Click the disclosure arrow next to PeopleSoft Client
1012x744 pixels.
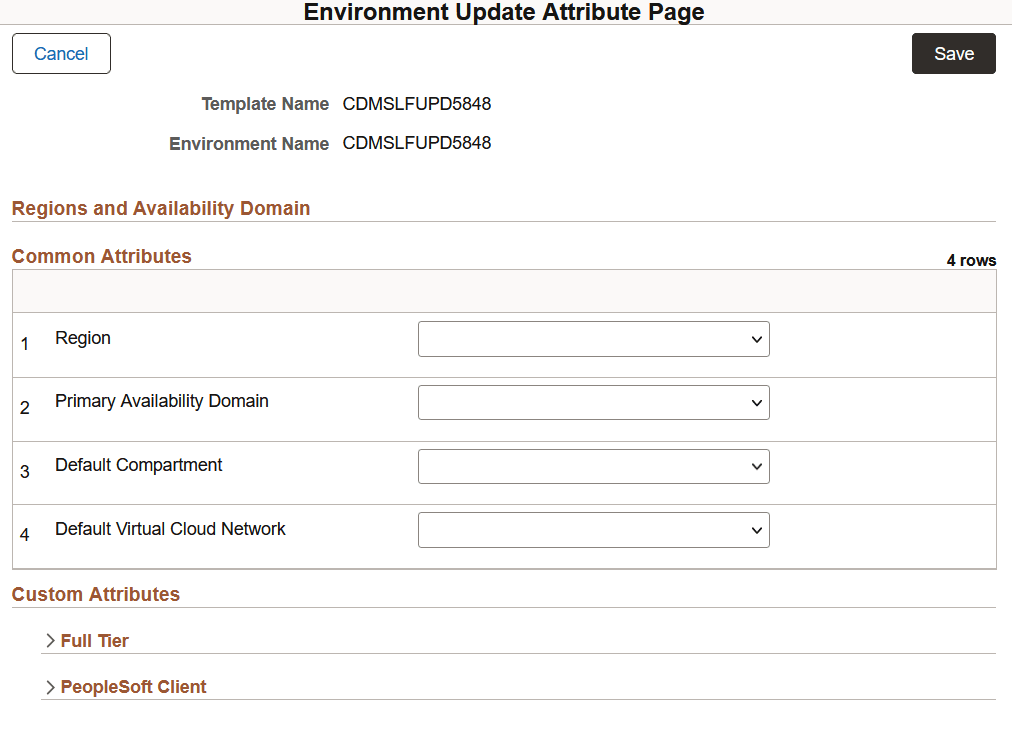pos(50,687)
